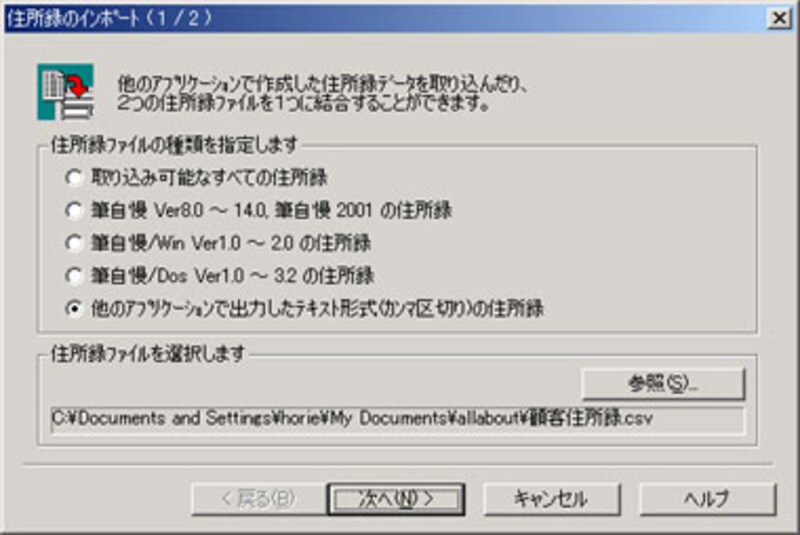The width and height of the screenshot is (800, 535).
Task: Close the 住所録のインポート dialog
Action: 779,19
